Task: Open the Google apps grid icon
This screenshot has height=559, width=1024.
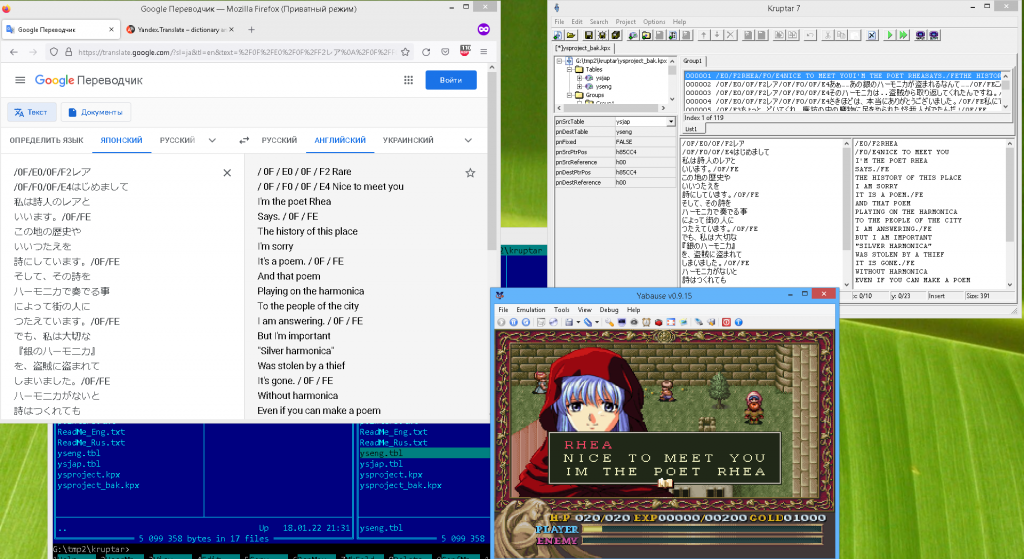Action: click(x=408, y=80)
